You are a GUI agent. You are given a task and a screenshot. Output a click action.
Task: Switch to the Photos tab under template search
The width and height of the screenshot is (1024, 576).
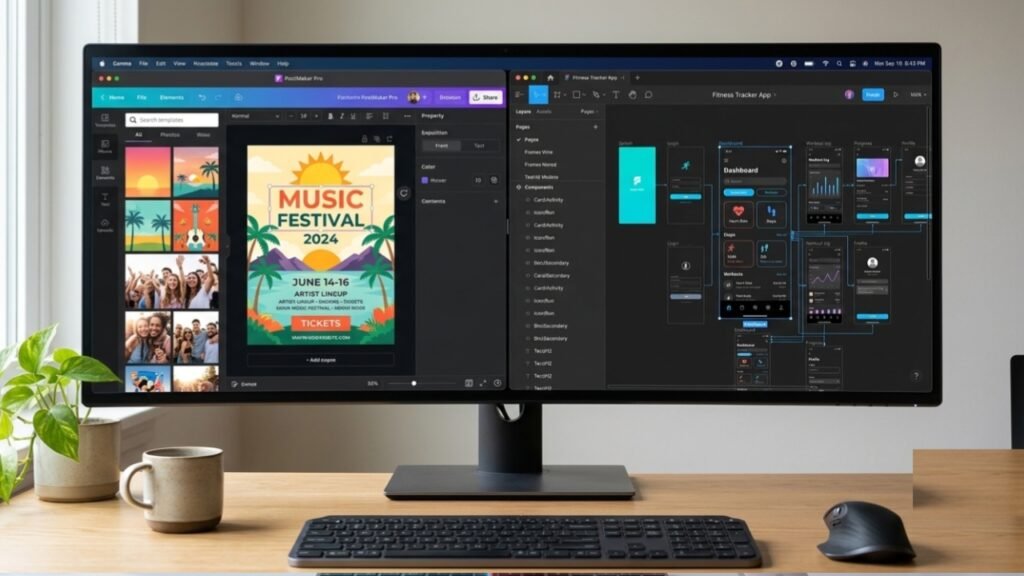point(170,135)
